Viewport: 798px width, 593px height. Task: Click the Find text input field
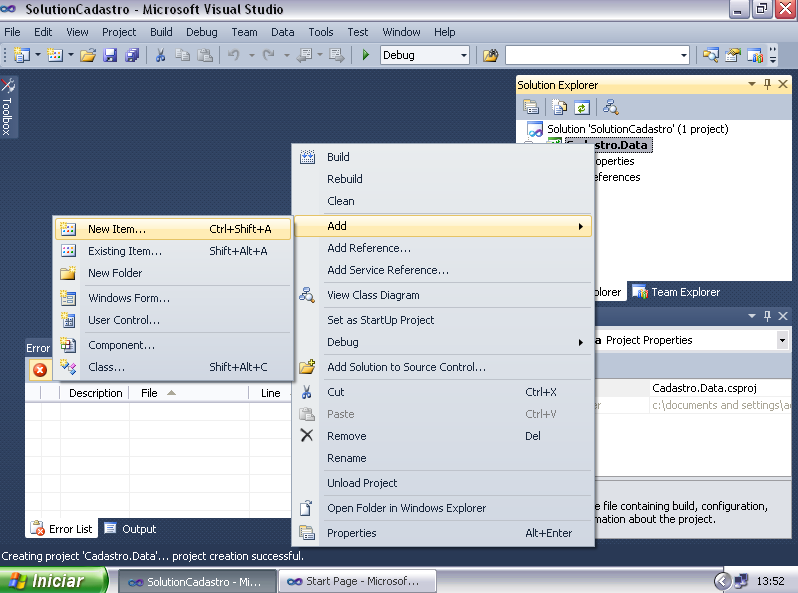592,55
